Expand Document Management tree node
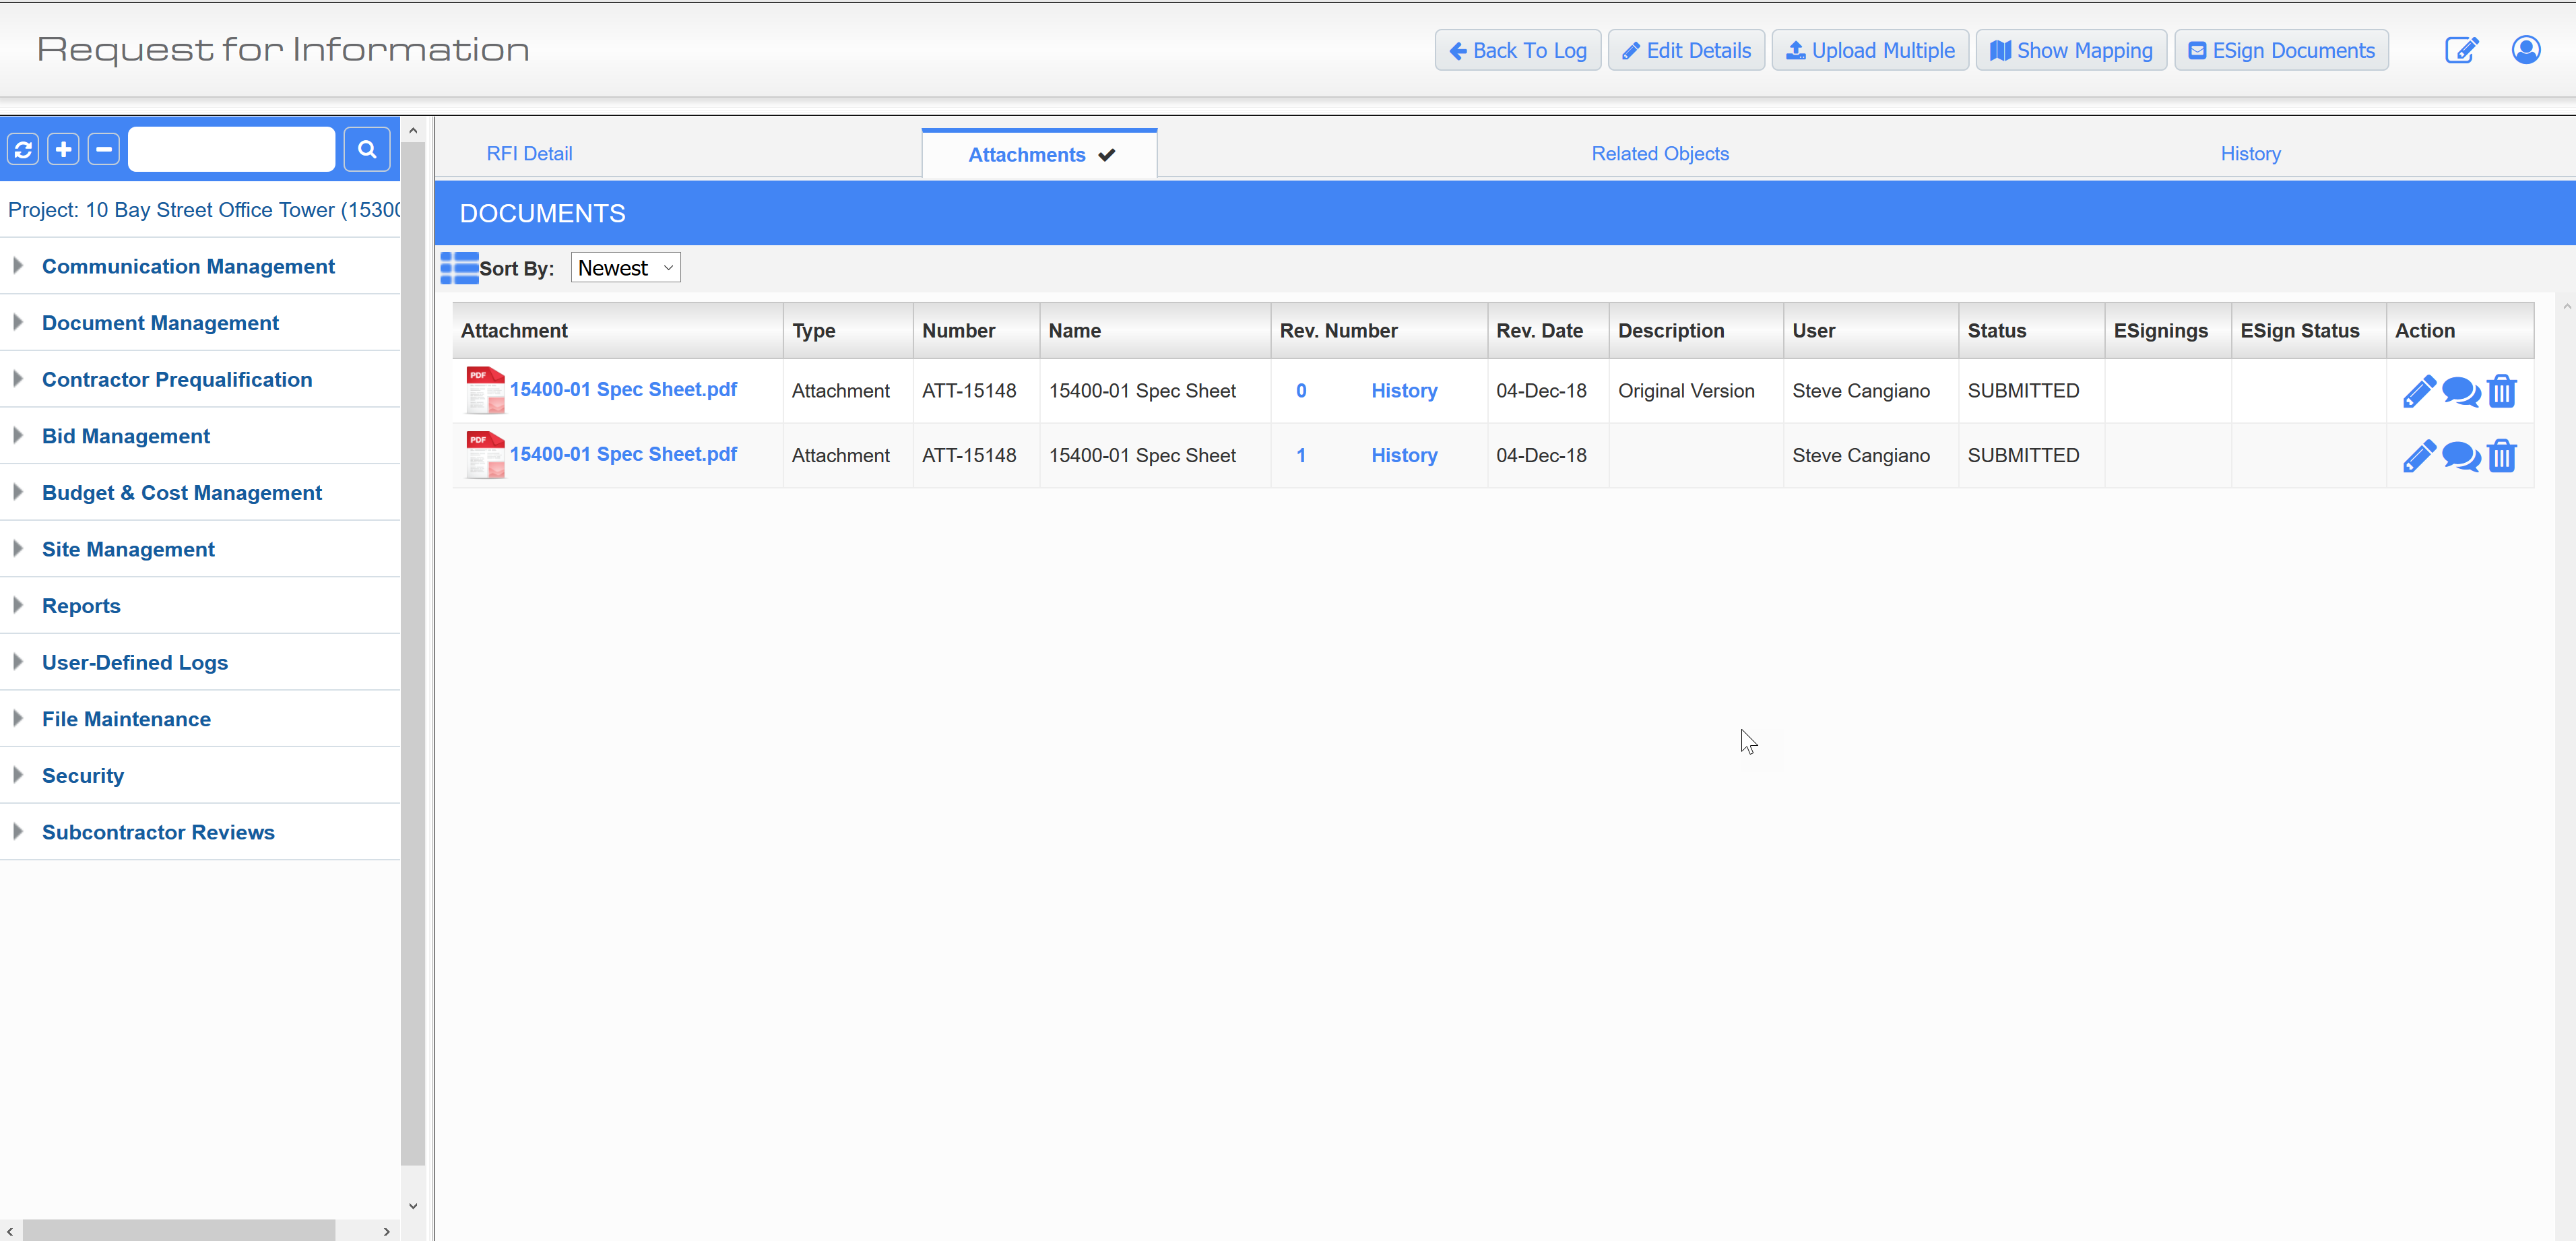The width and height of the screenshot is (2576, 1241). (18, 322)
